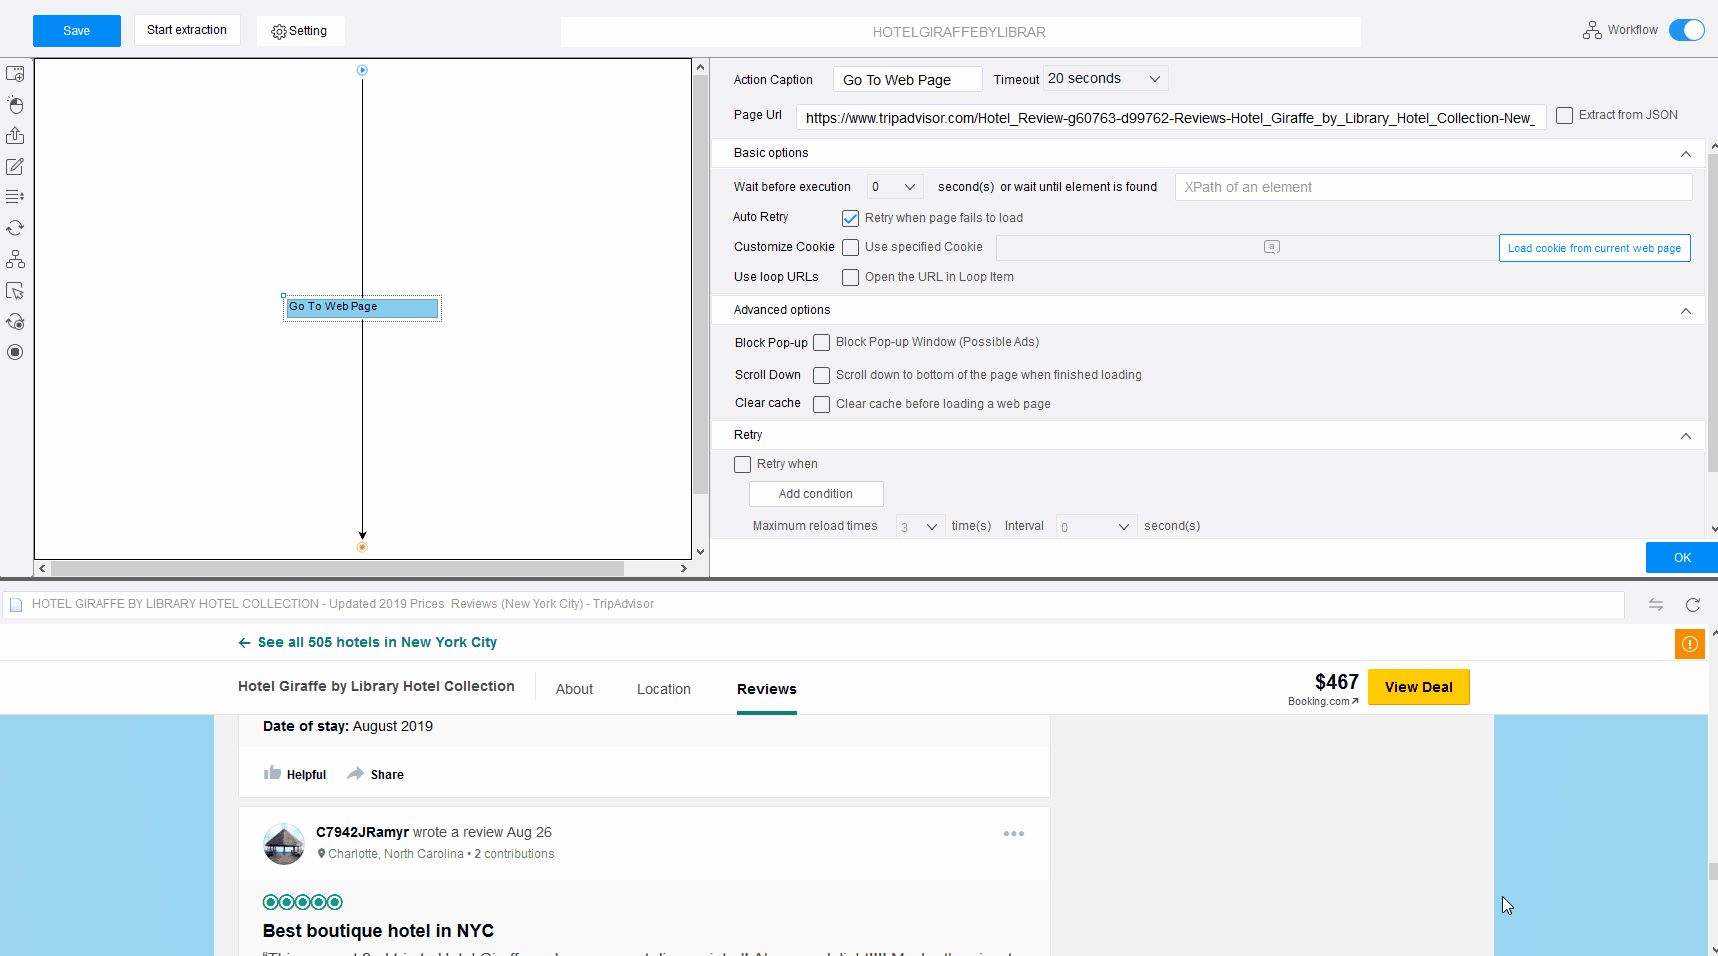
Task: Check the Retry when checkbox
Action: [x=742, y=464]
